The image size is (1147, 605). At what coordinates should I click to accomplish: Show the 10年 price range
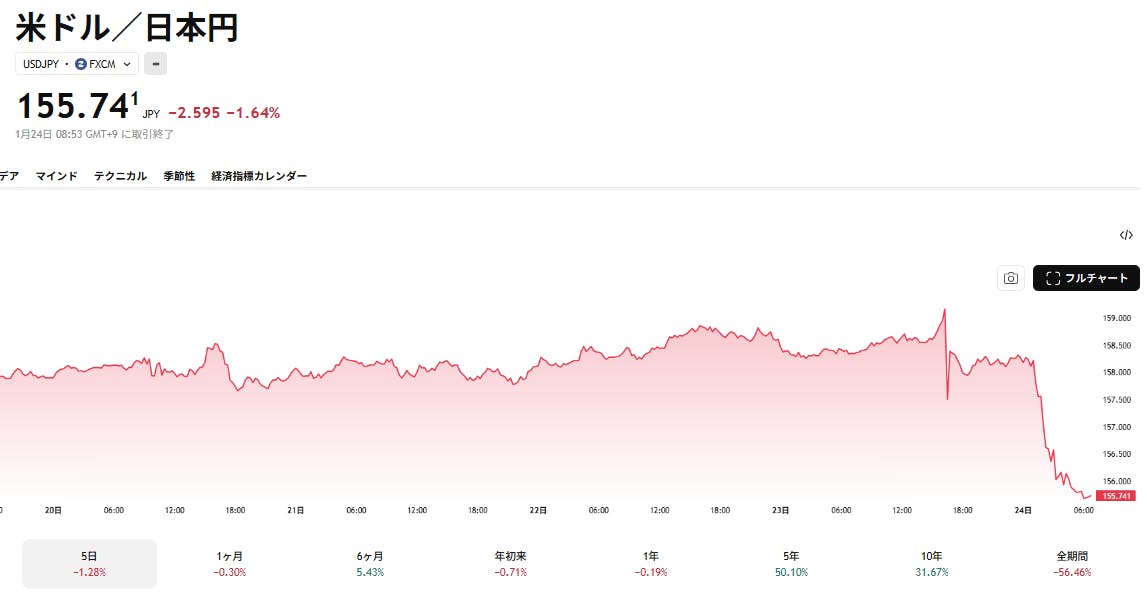pyautogui.click(x=931, y=563)
